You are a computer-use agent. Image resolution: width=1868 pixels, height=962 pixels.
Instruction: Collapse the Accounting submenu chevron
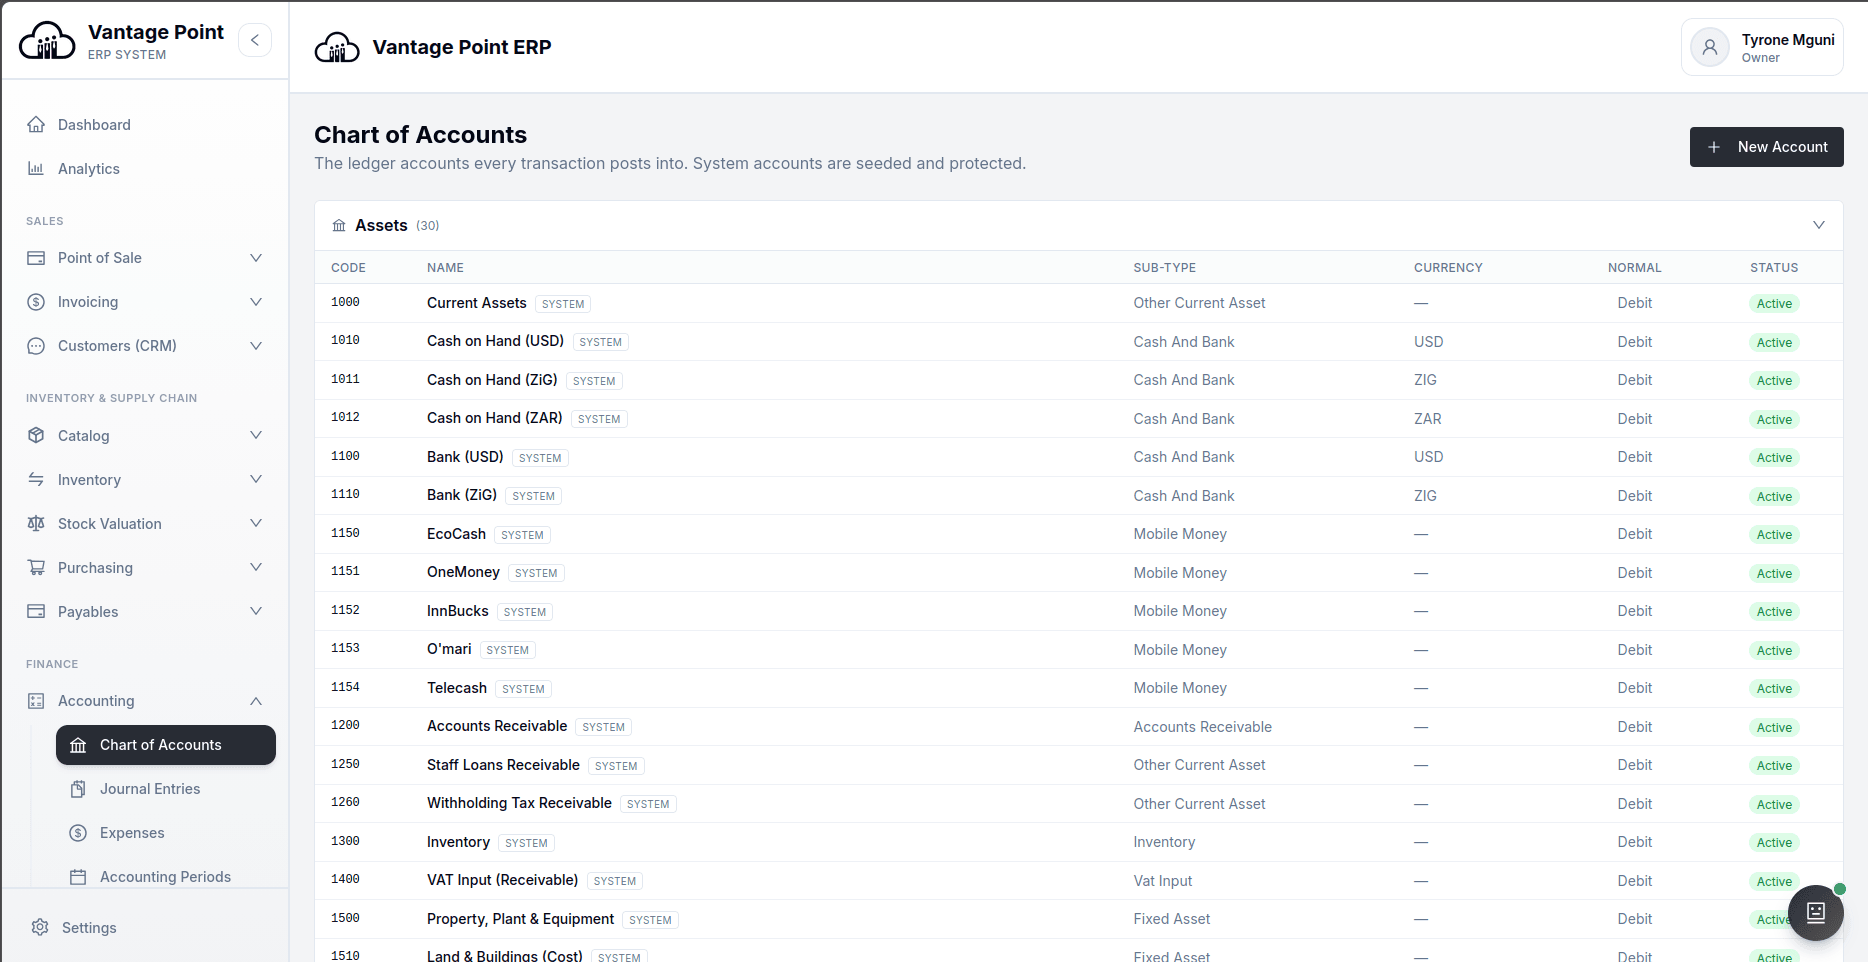pyautogui.click(x=256, y=701)
